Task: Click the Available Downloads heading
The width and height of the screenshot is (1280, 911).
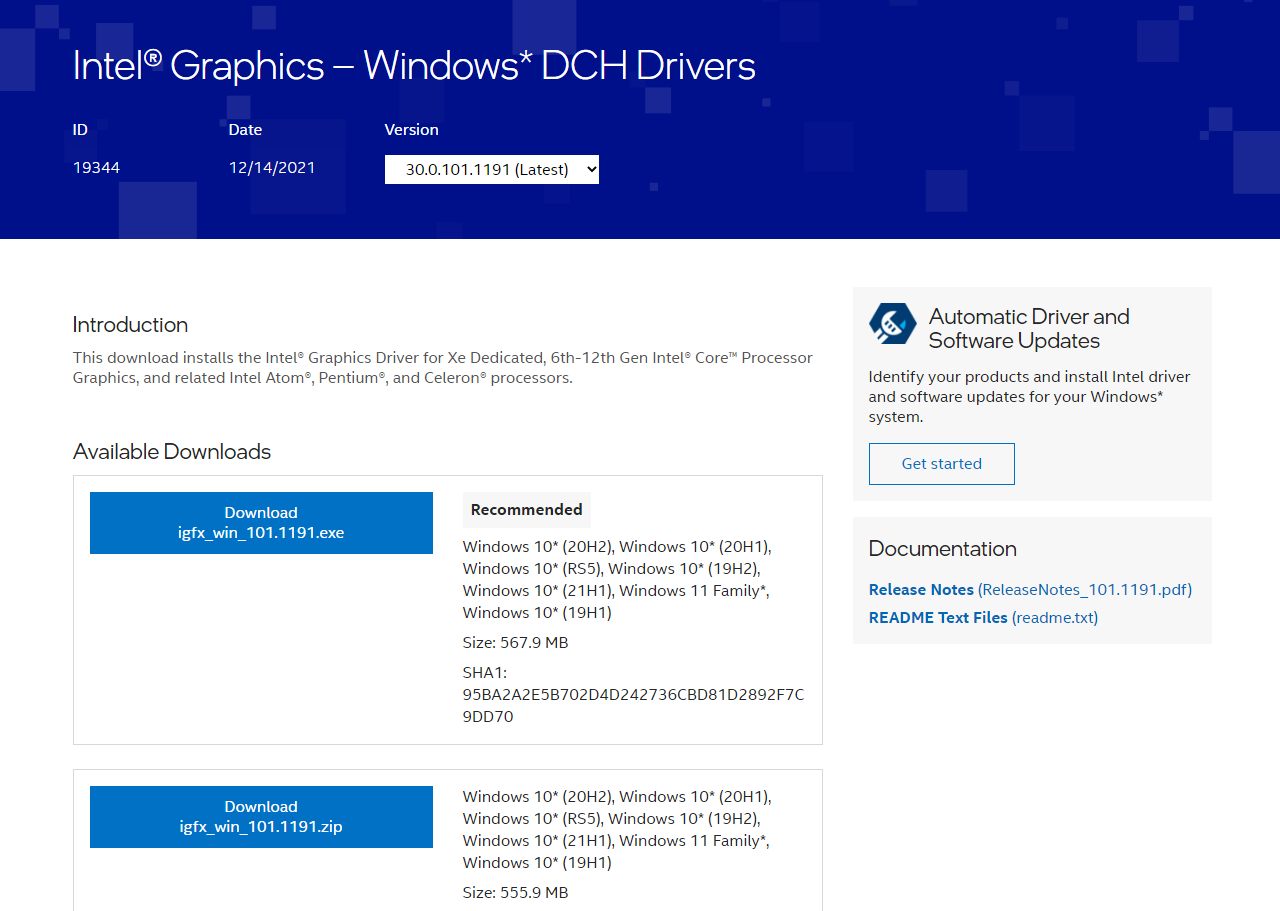Action: (x=172, y=452)
